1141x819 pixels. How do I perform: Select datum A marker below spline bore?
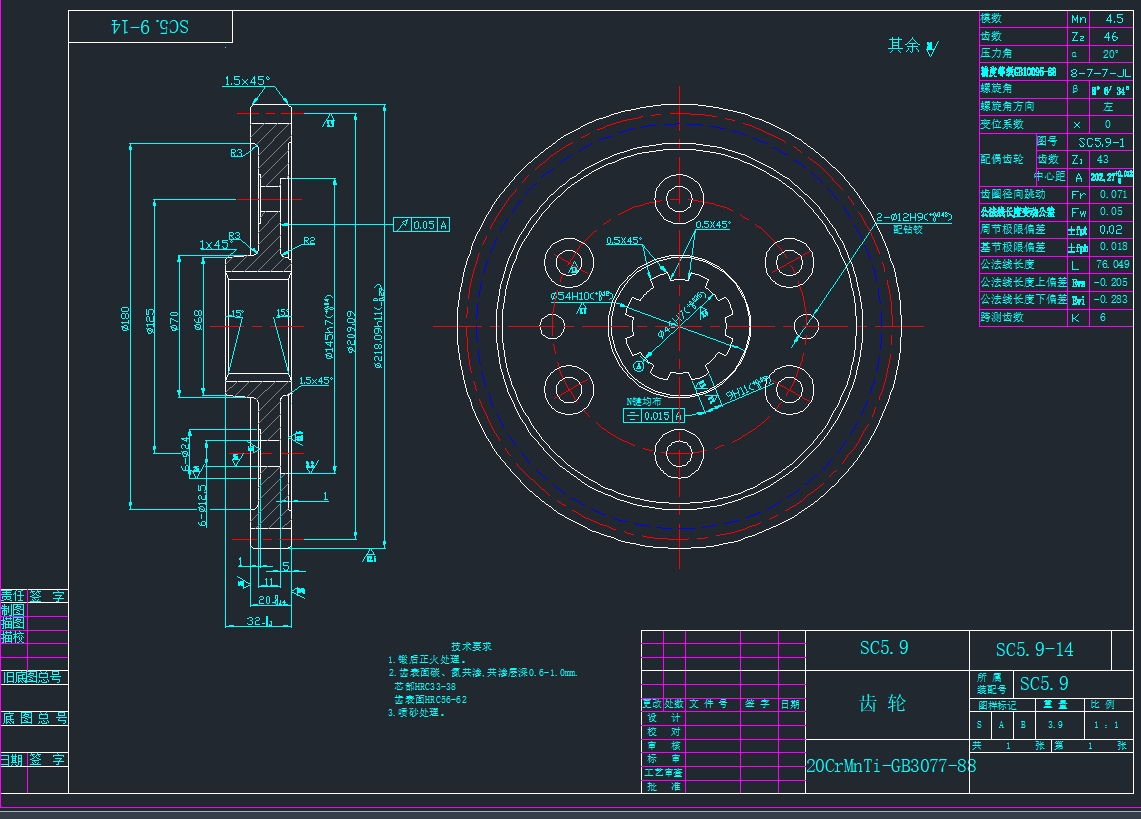click(x=637, y=367)
